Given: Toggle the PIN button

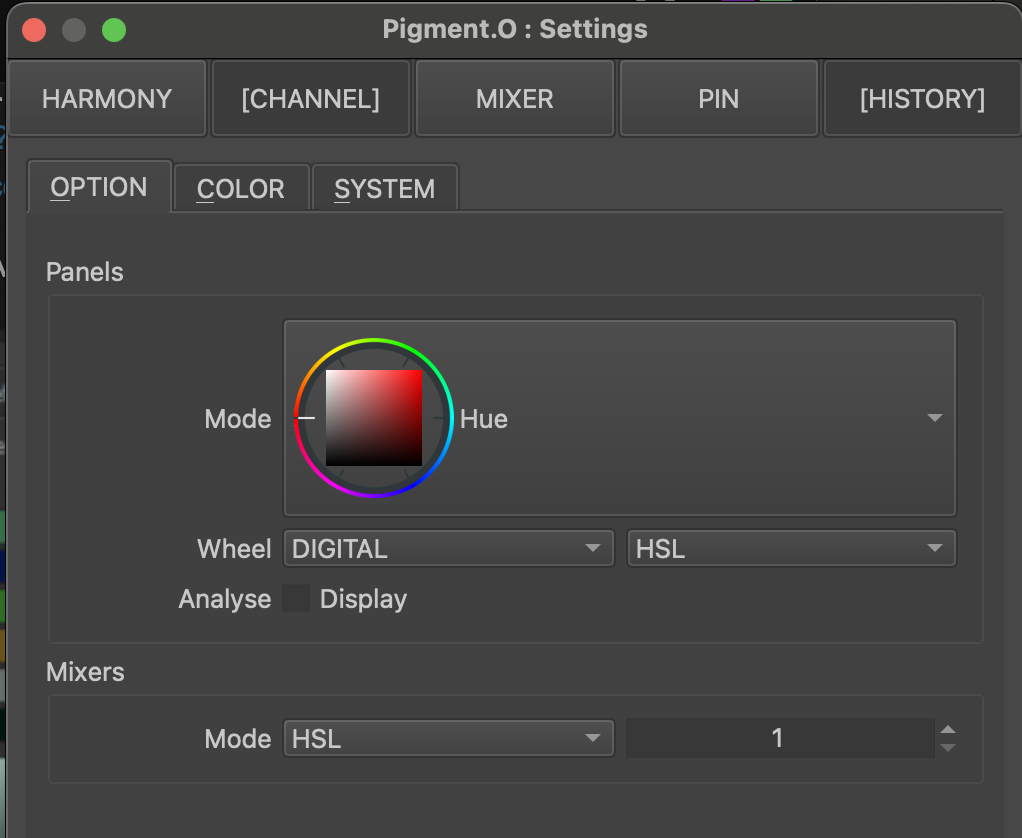Looking at the screenshot, I should tap(719, 99).
